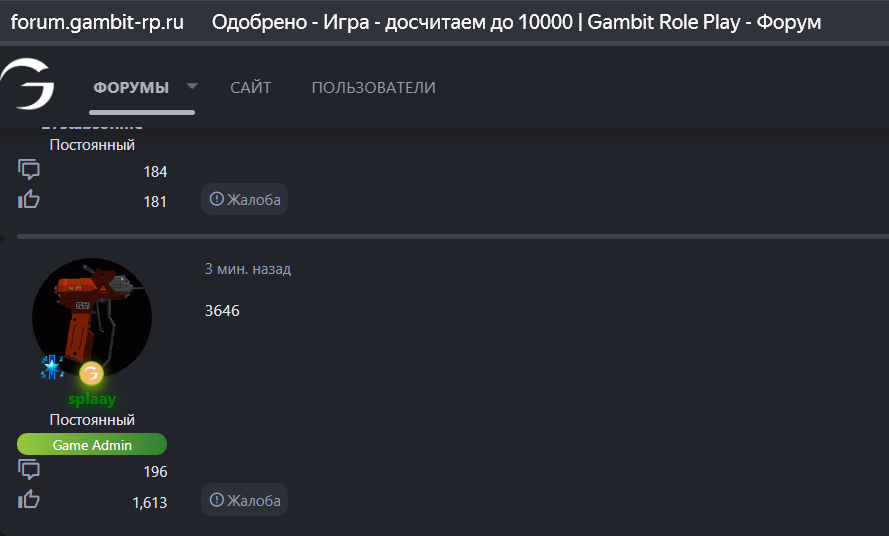The image size is (889, 536).
Task: Click the Gambit logo in the header
Action: point(28,85)
